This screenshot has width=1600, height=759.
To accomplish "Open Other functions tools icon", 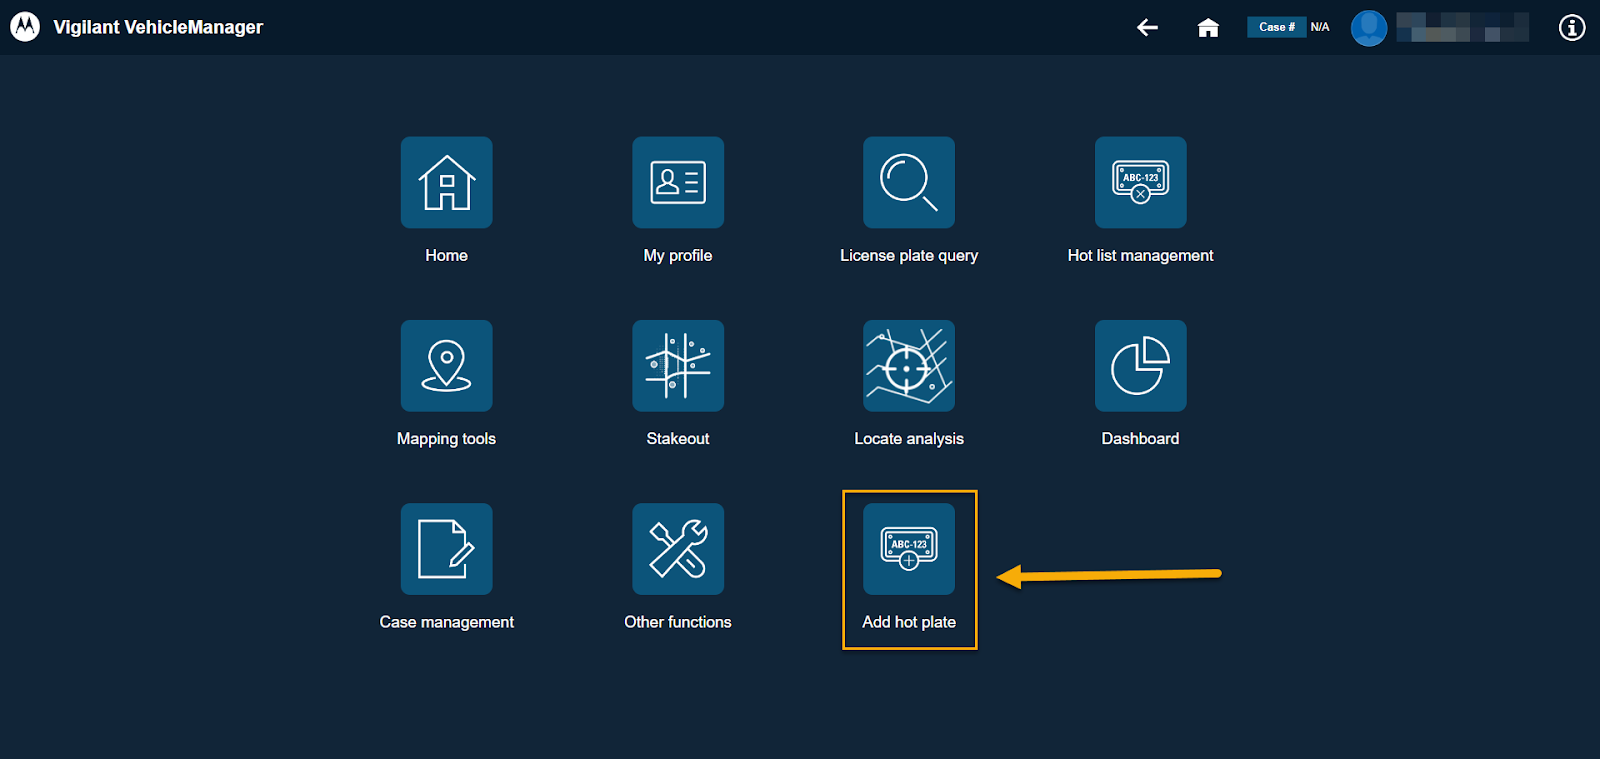I will (678, 549).
